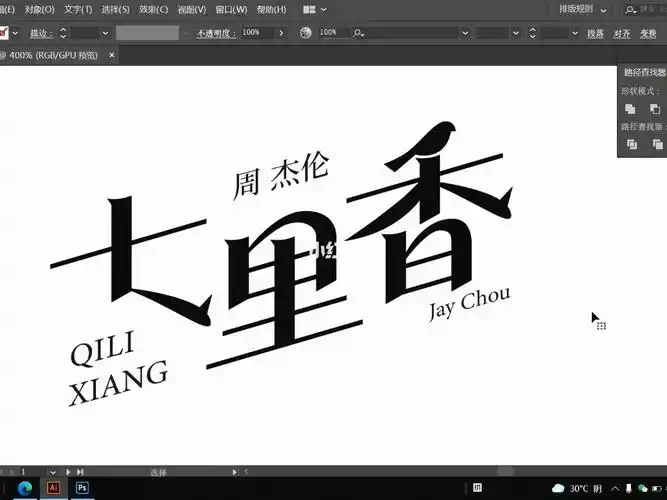
Task: Open the 描边 stroke panel link
Action: pyautogui.click(x=41, y=33)
